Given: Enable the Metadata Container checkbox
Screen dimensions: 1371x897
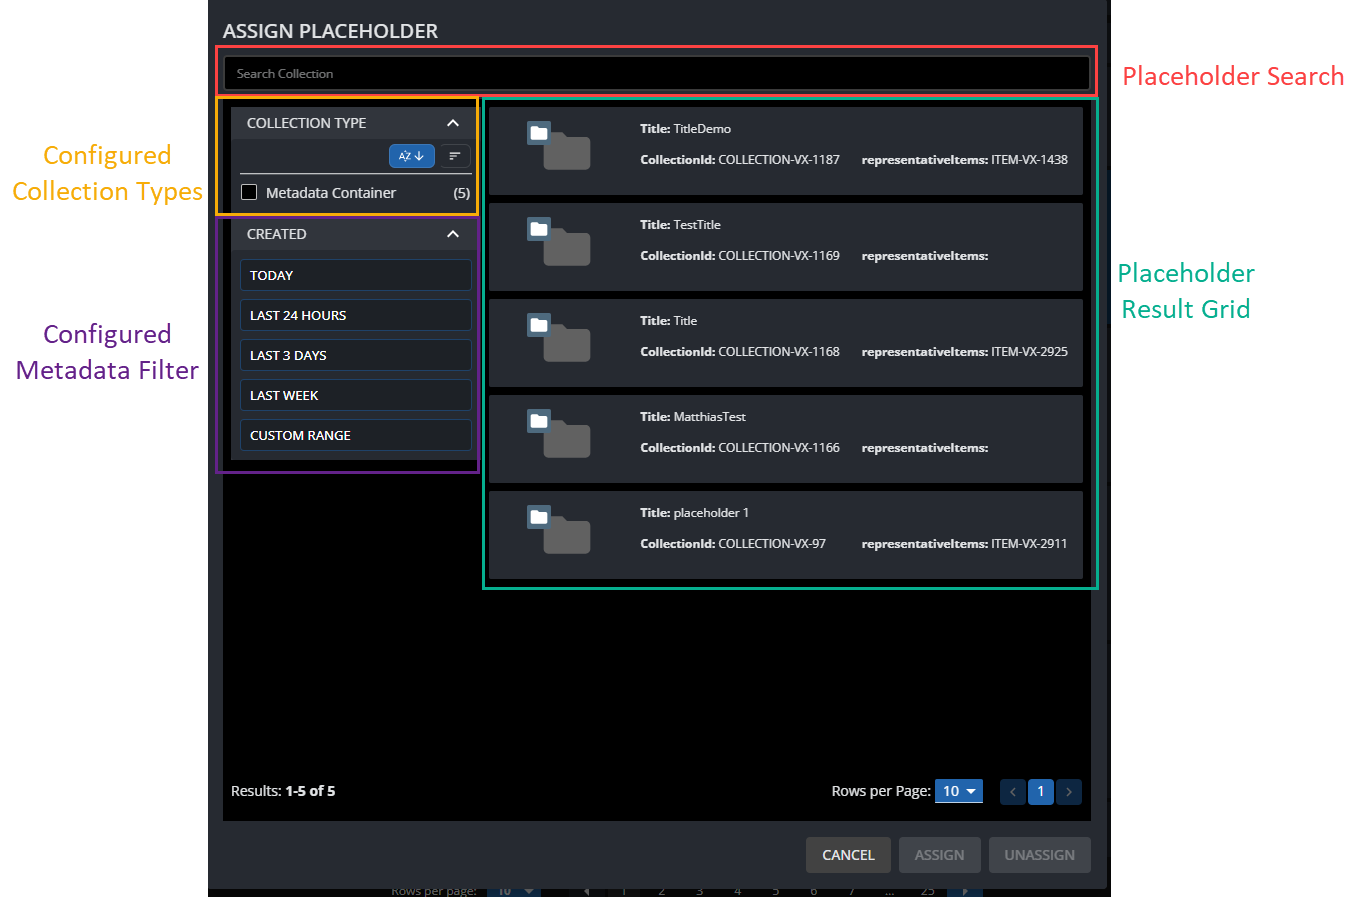Looking at the screenshot, I should 249,192.
